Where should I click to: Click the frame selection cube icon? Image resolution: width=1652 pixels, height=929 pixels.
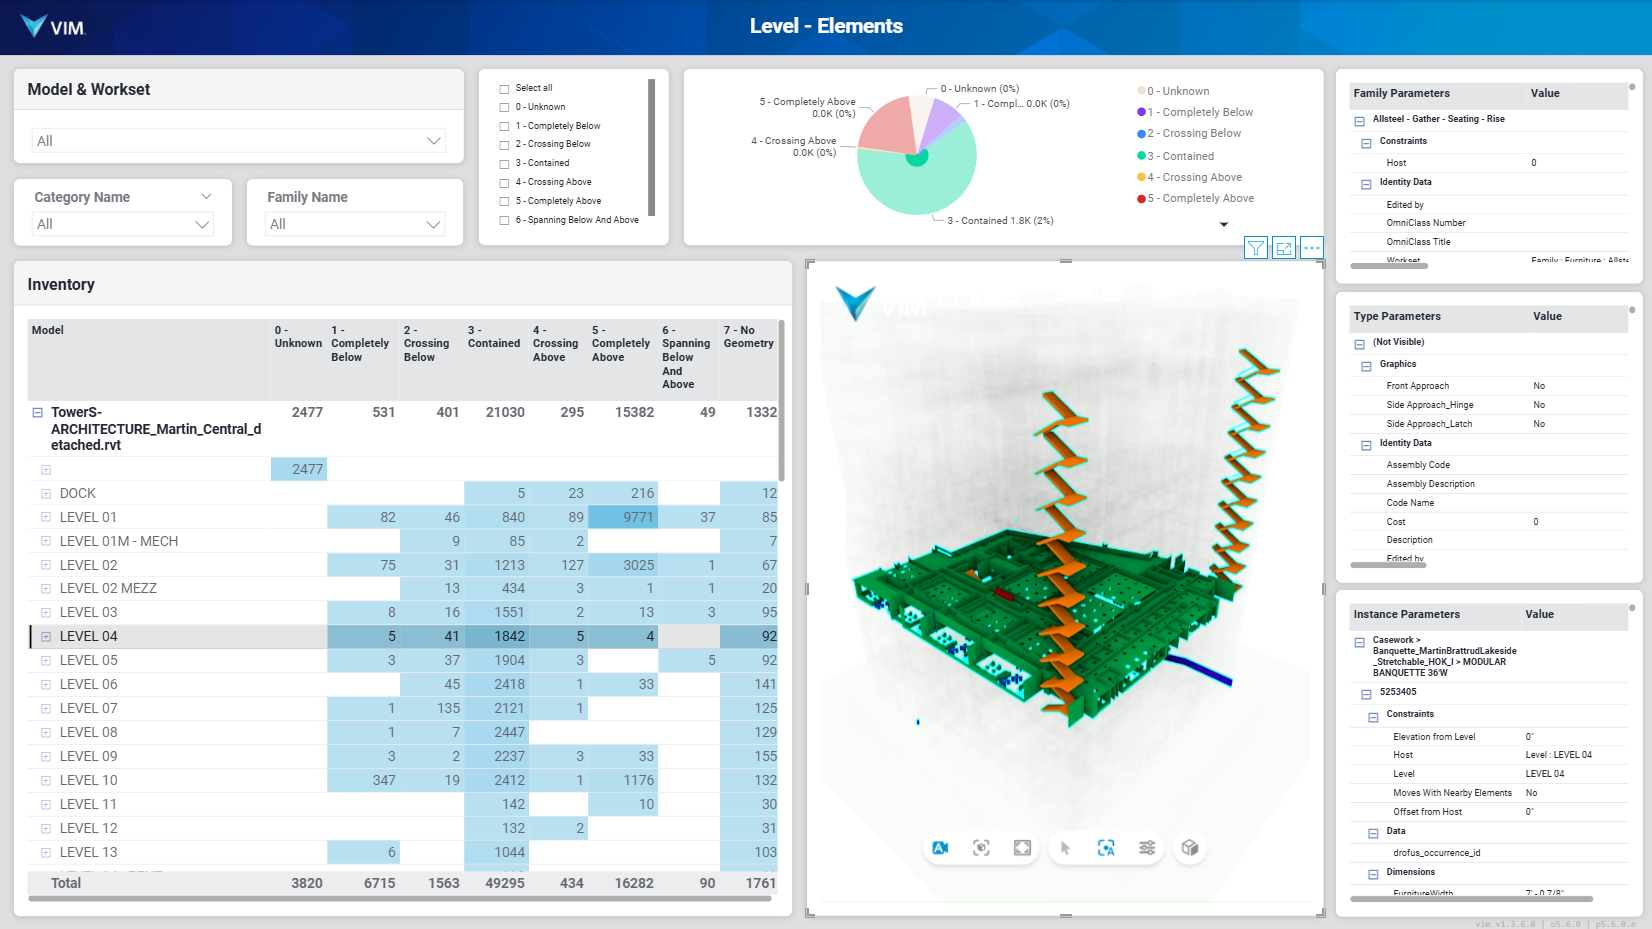[981, 848]
